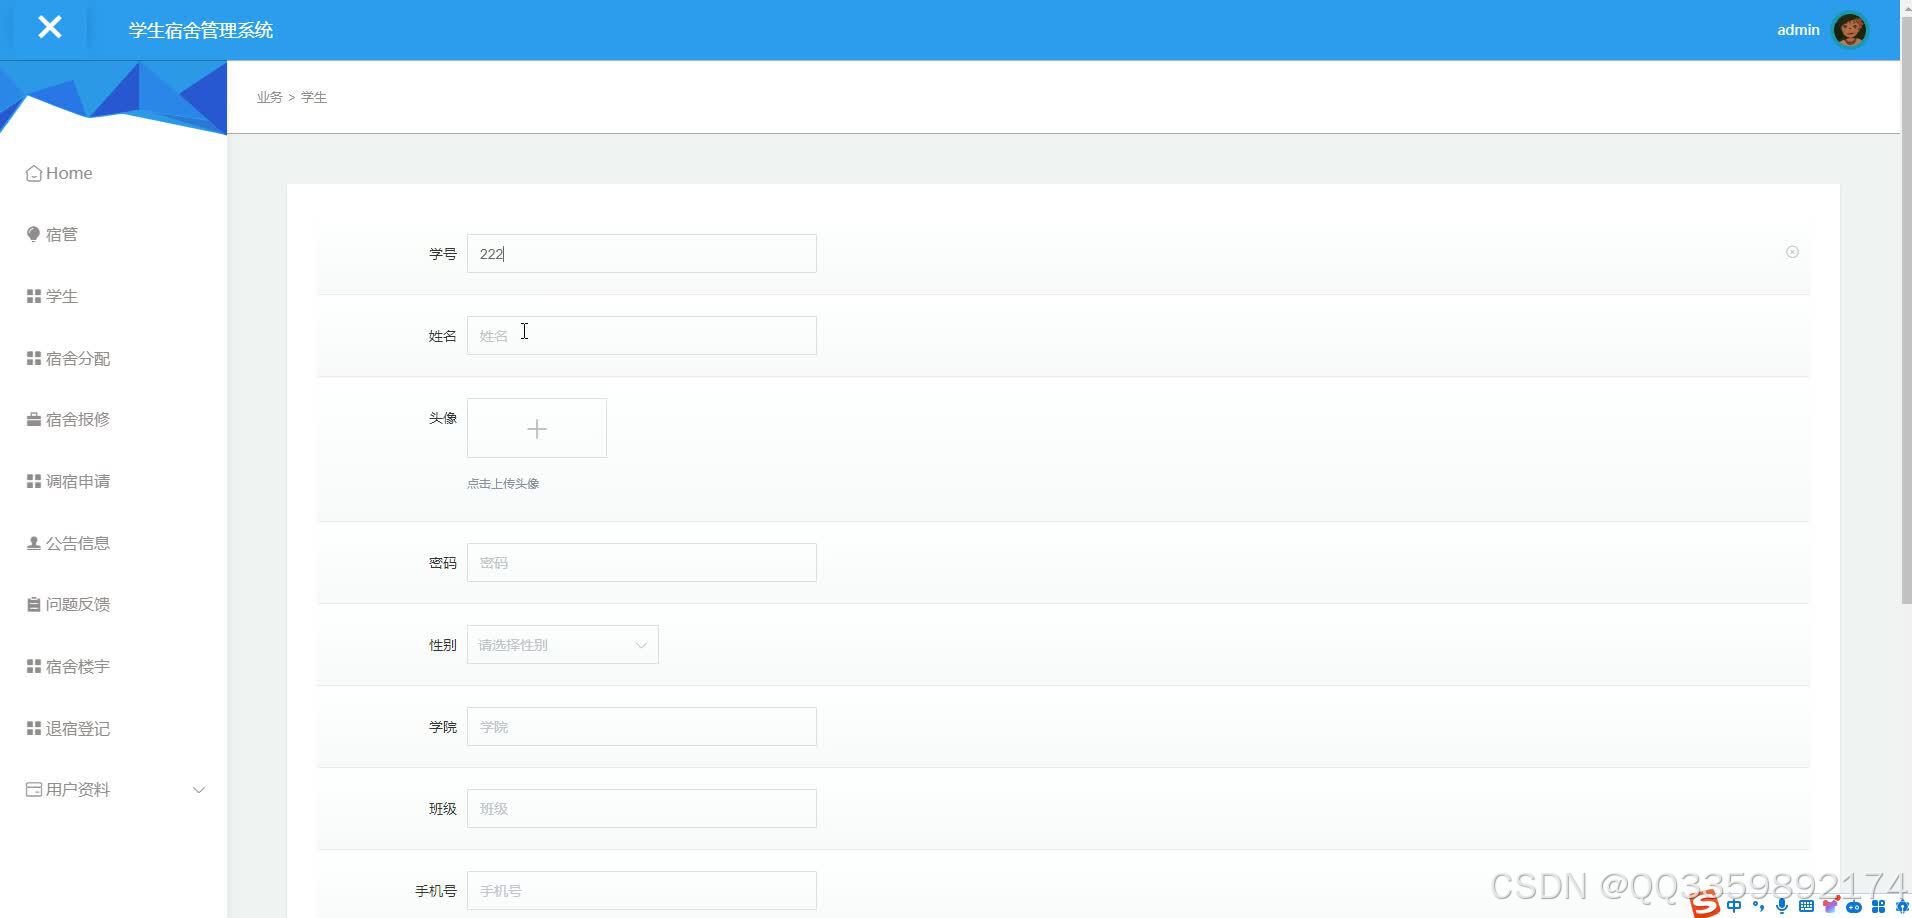Click the 姓名 field label
1912x918 pixels.
point(443,336)
